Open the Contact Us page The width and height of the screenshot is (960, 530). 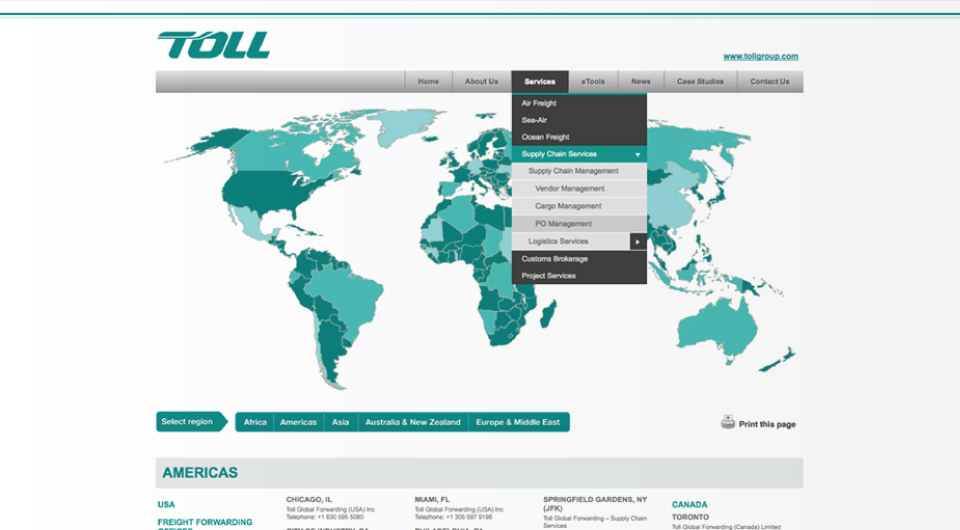(x=770, y=81)
